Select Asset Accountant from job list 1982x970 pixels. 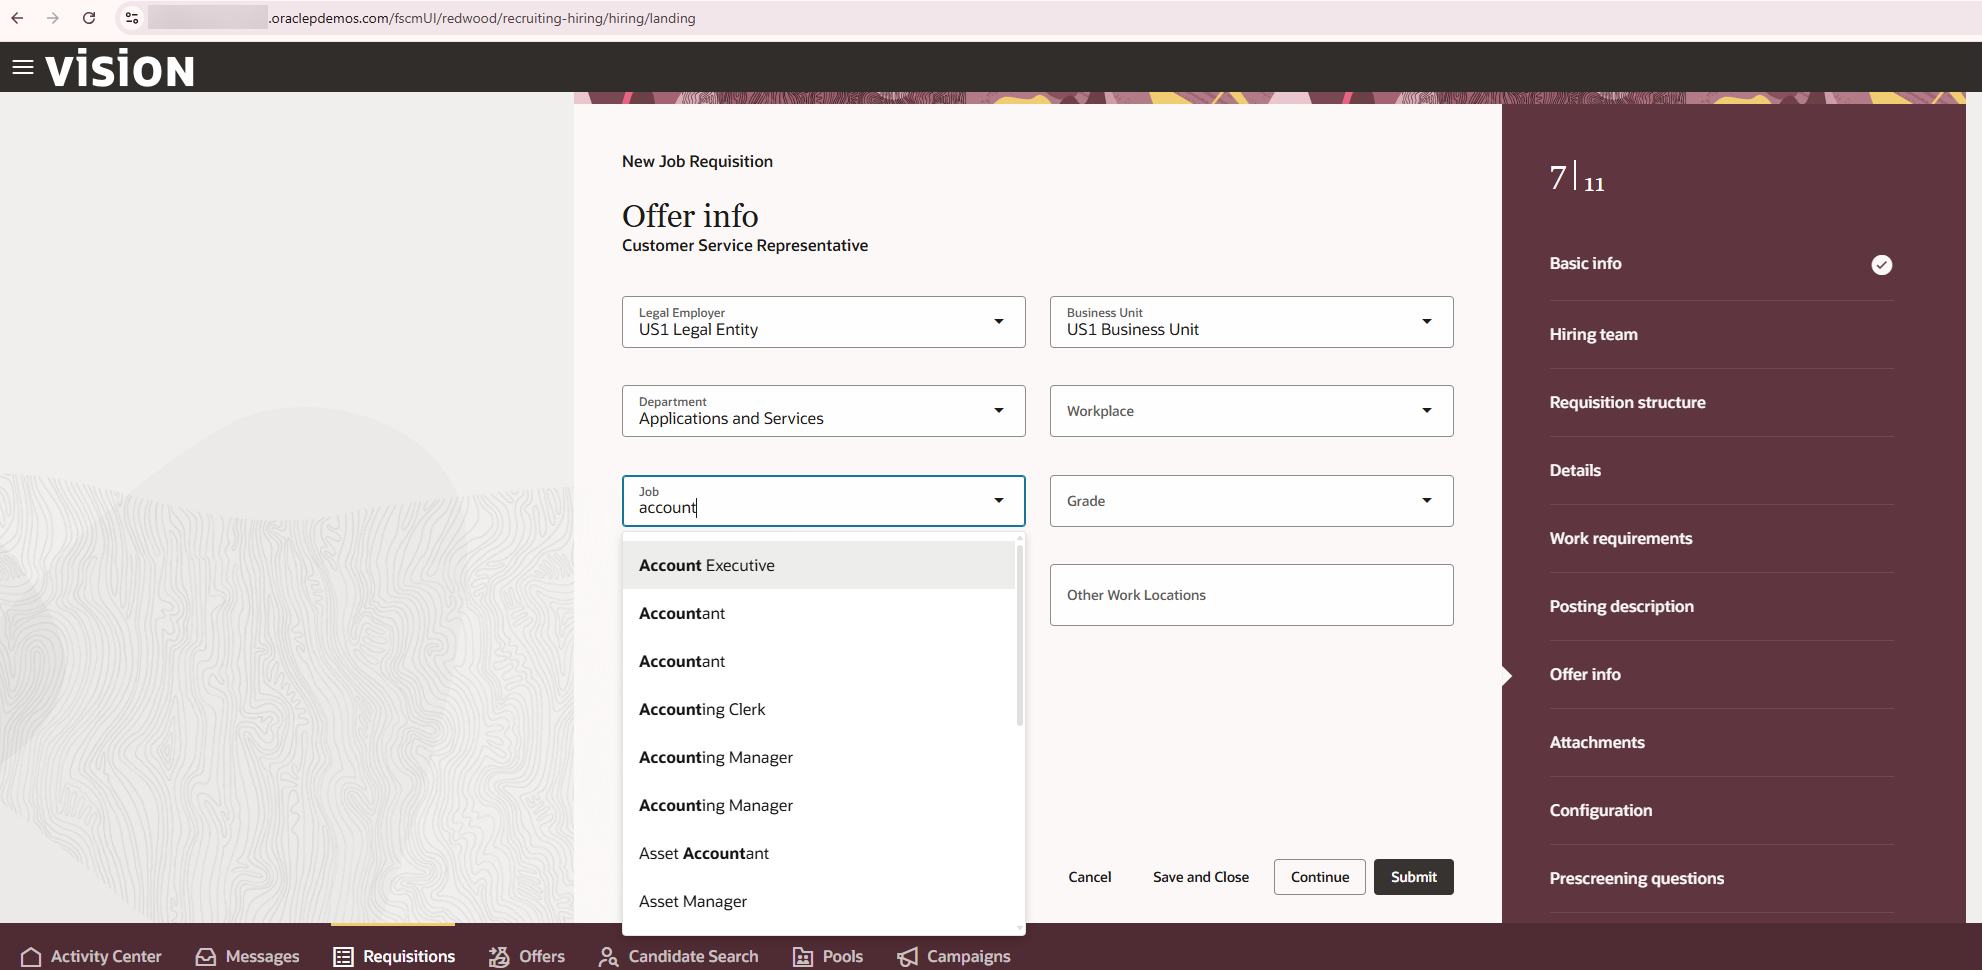tap(819, 853)
